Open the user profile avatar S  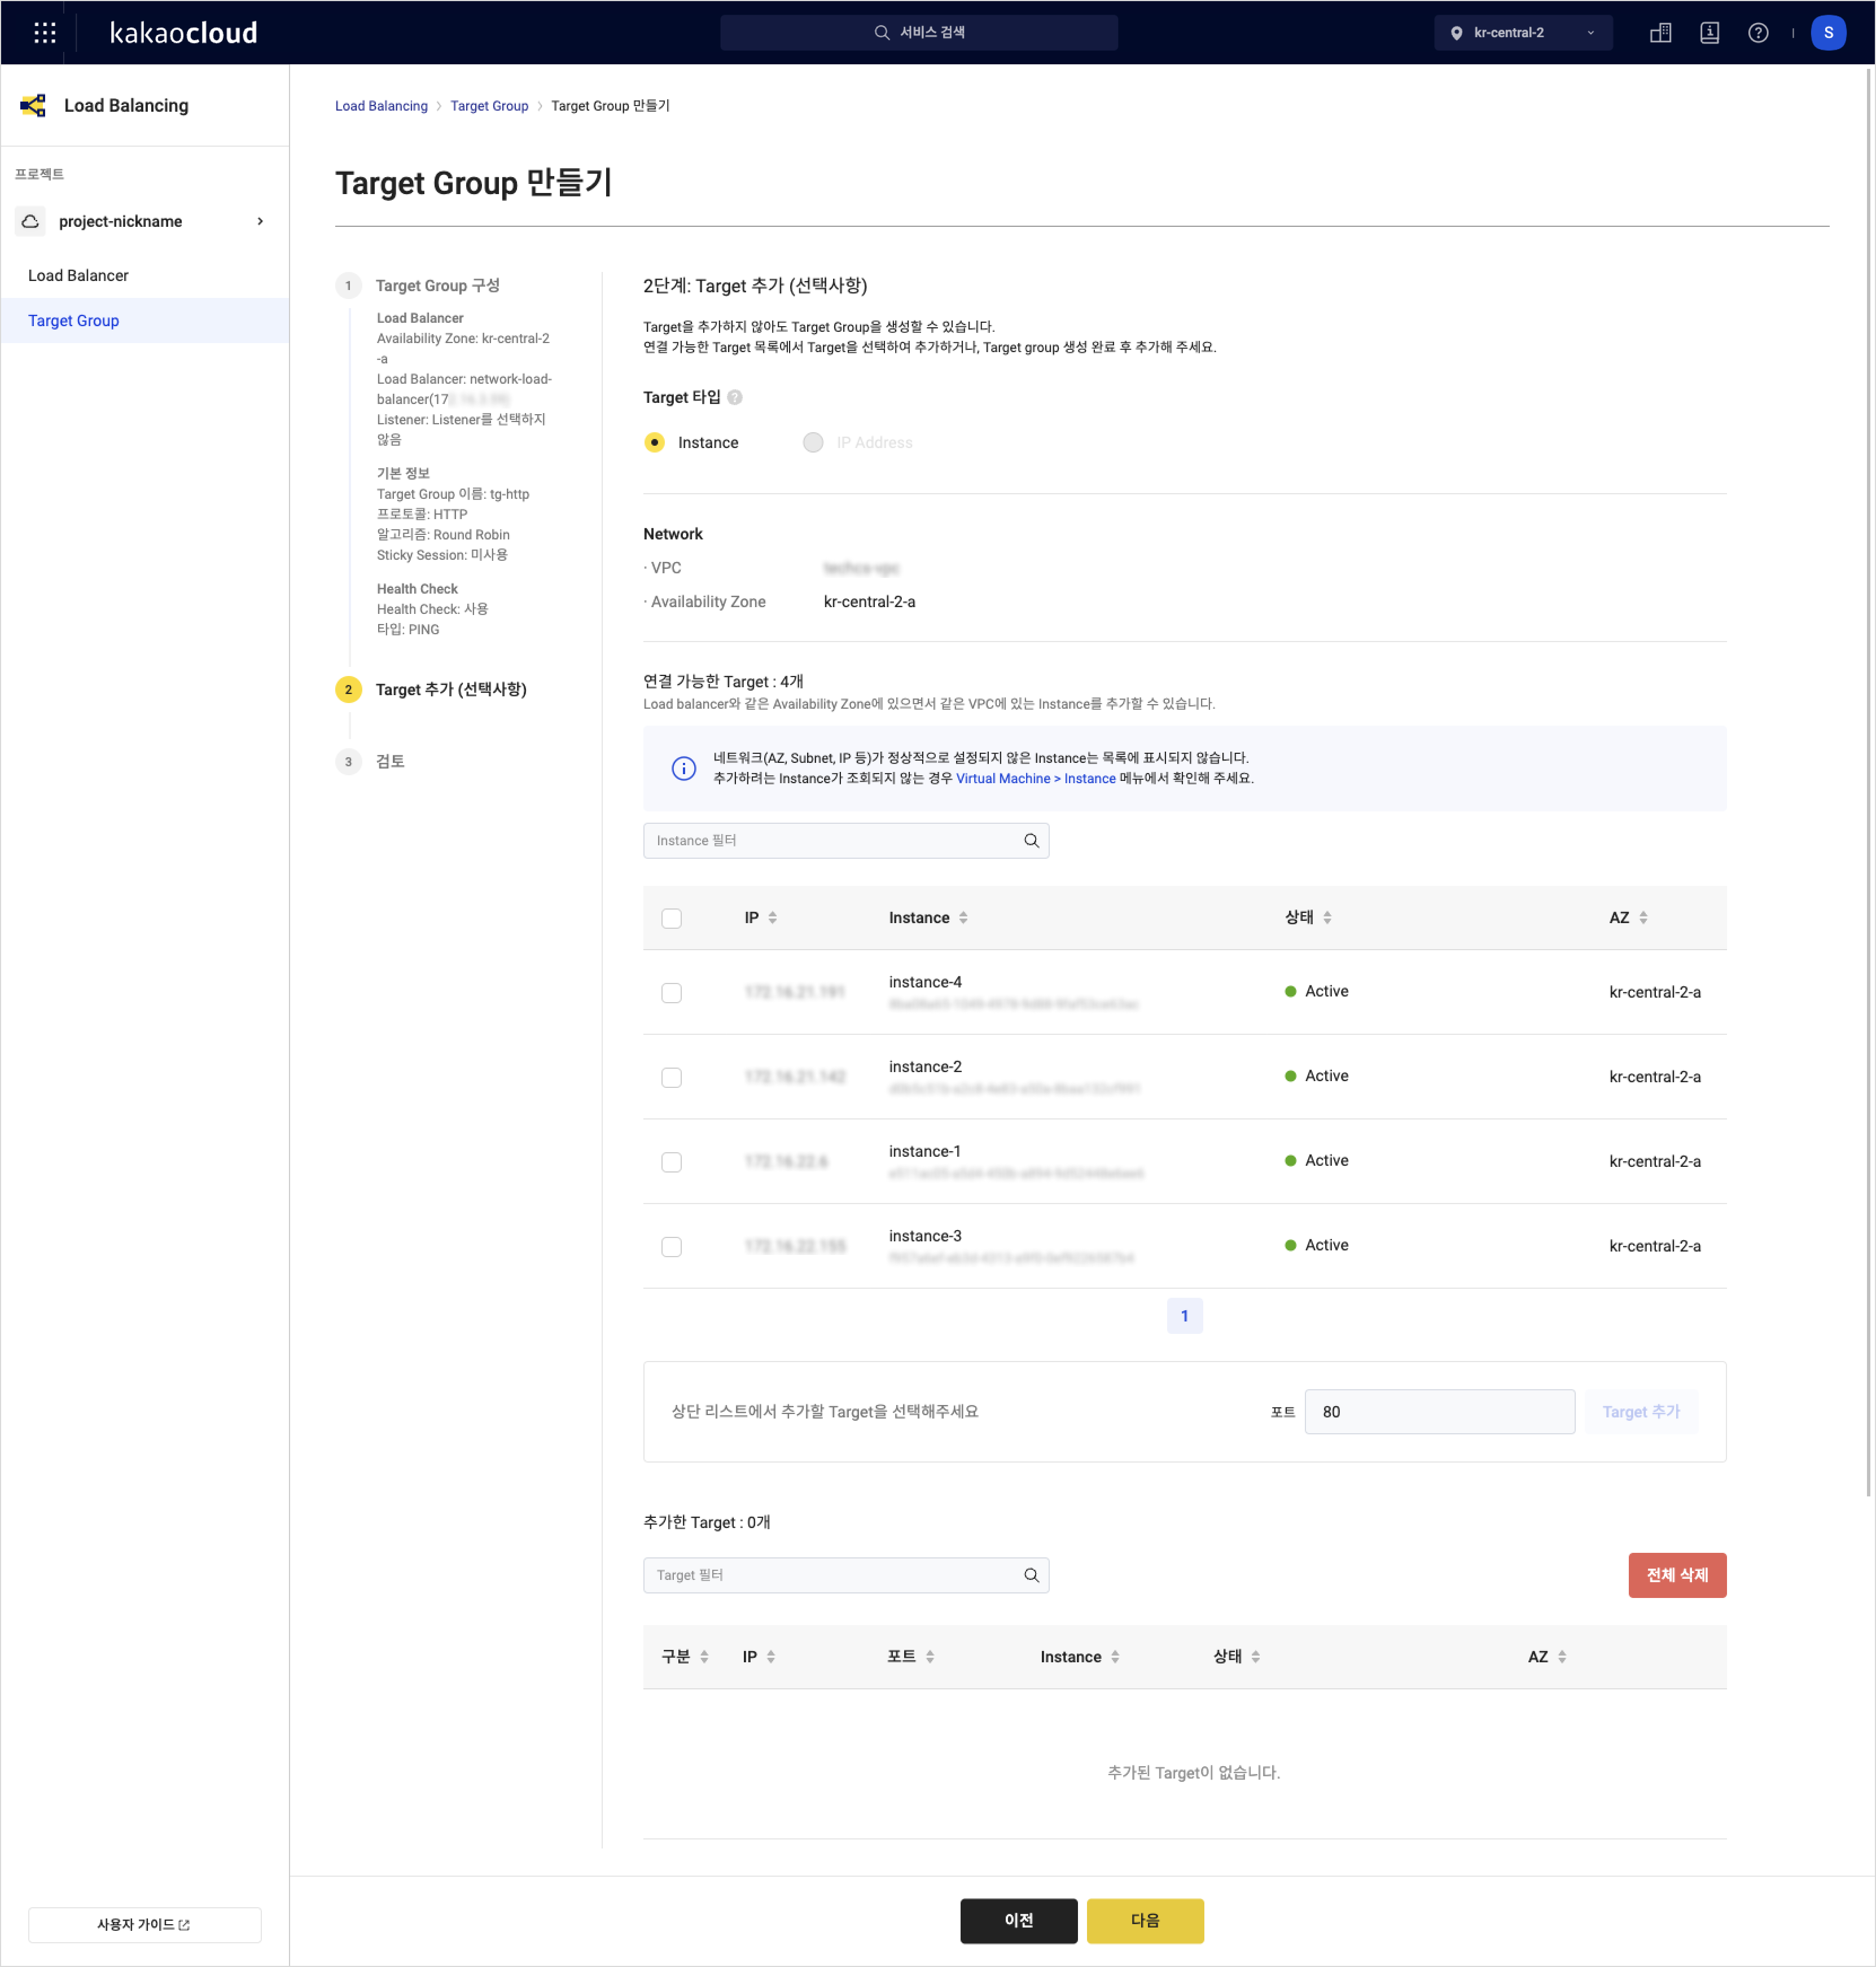point(1828,33)
